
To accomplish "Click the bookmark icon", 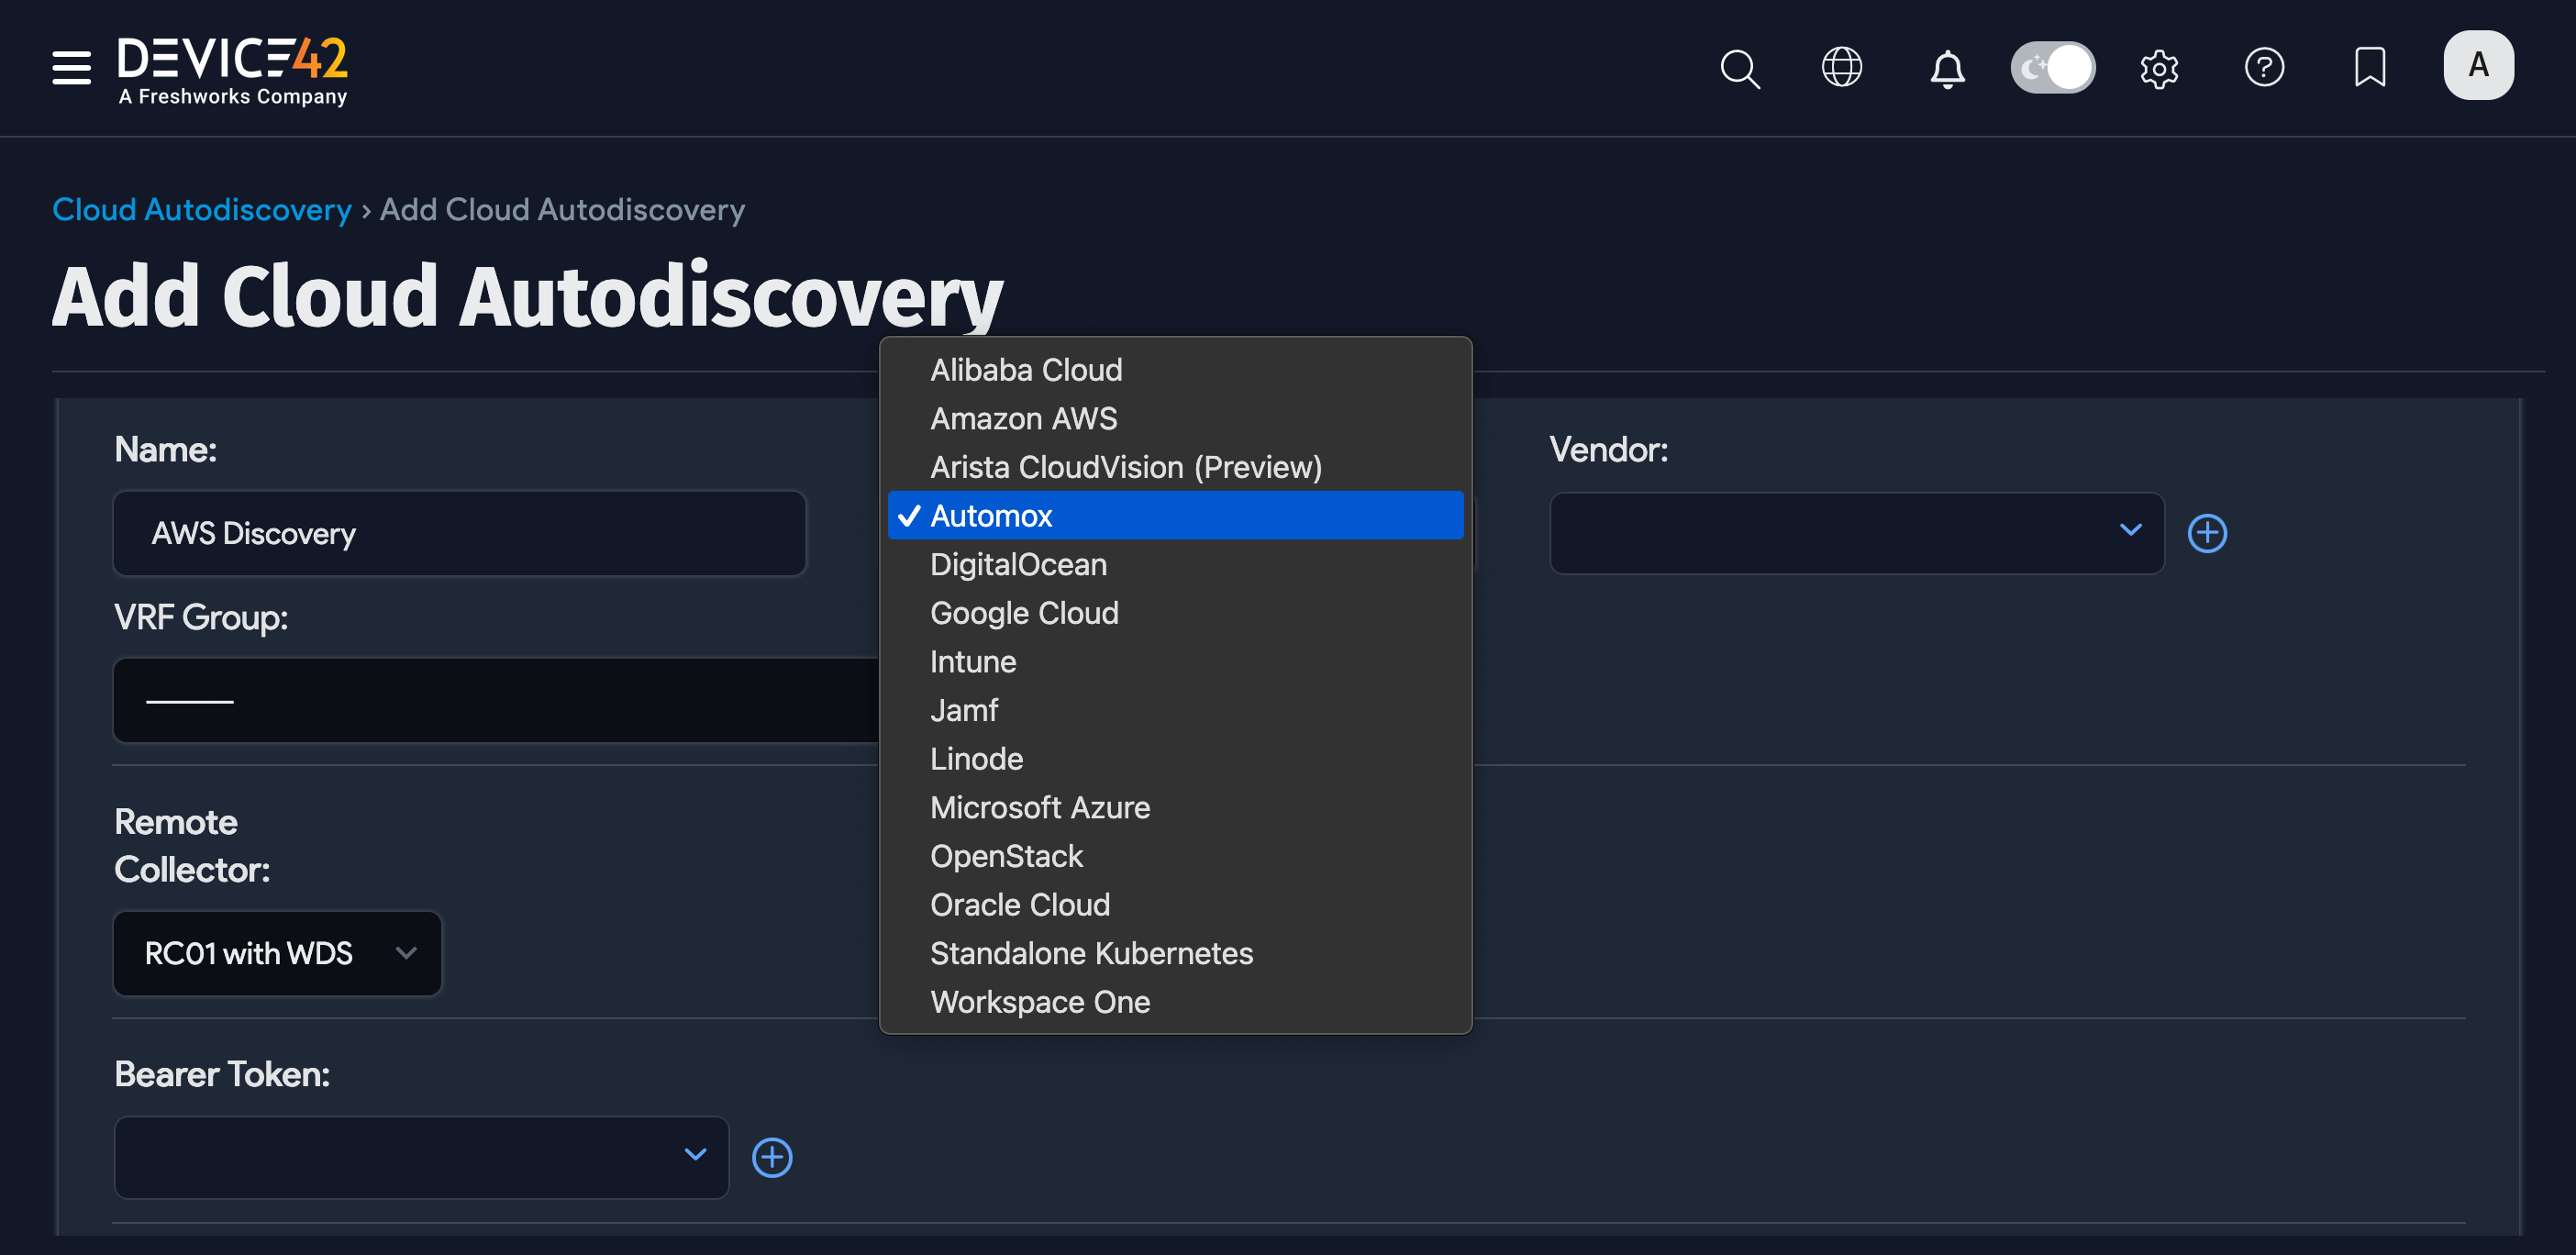I will click(x=2369, y=68).
